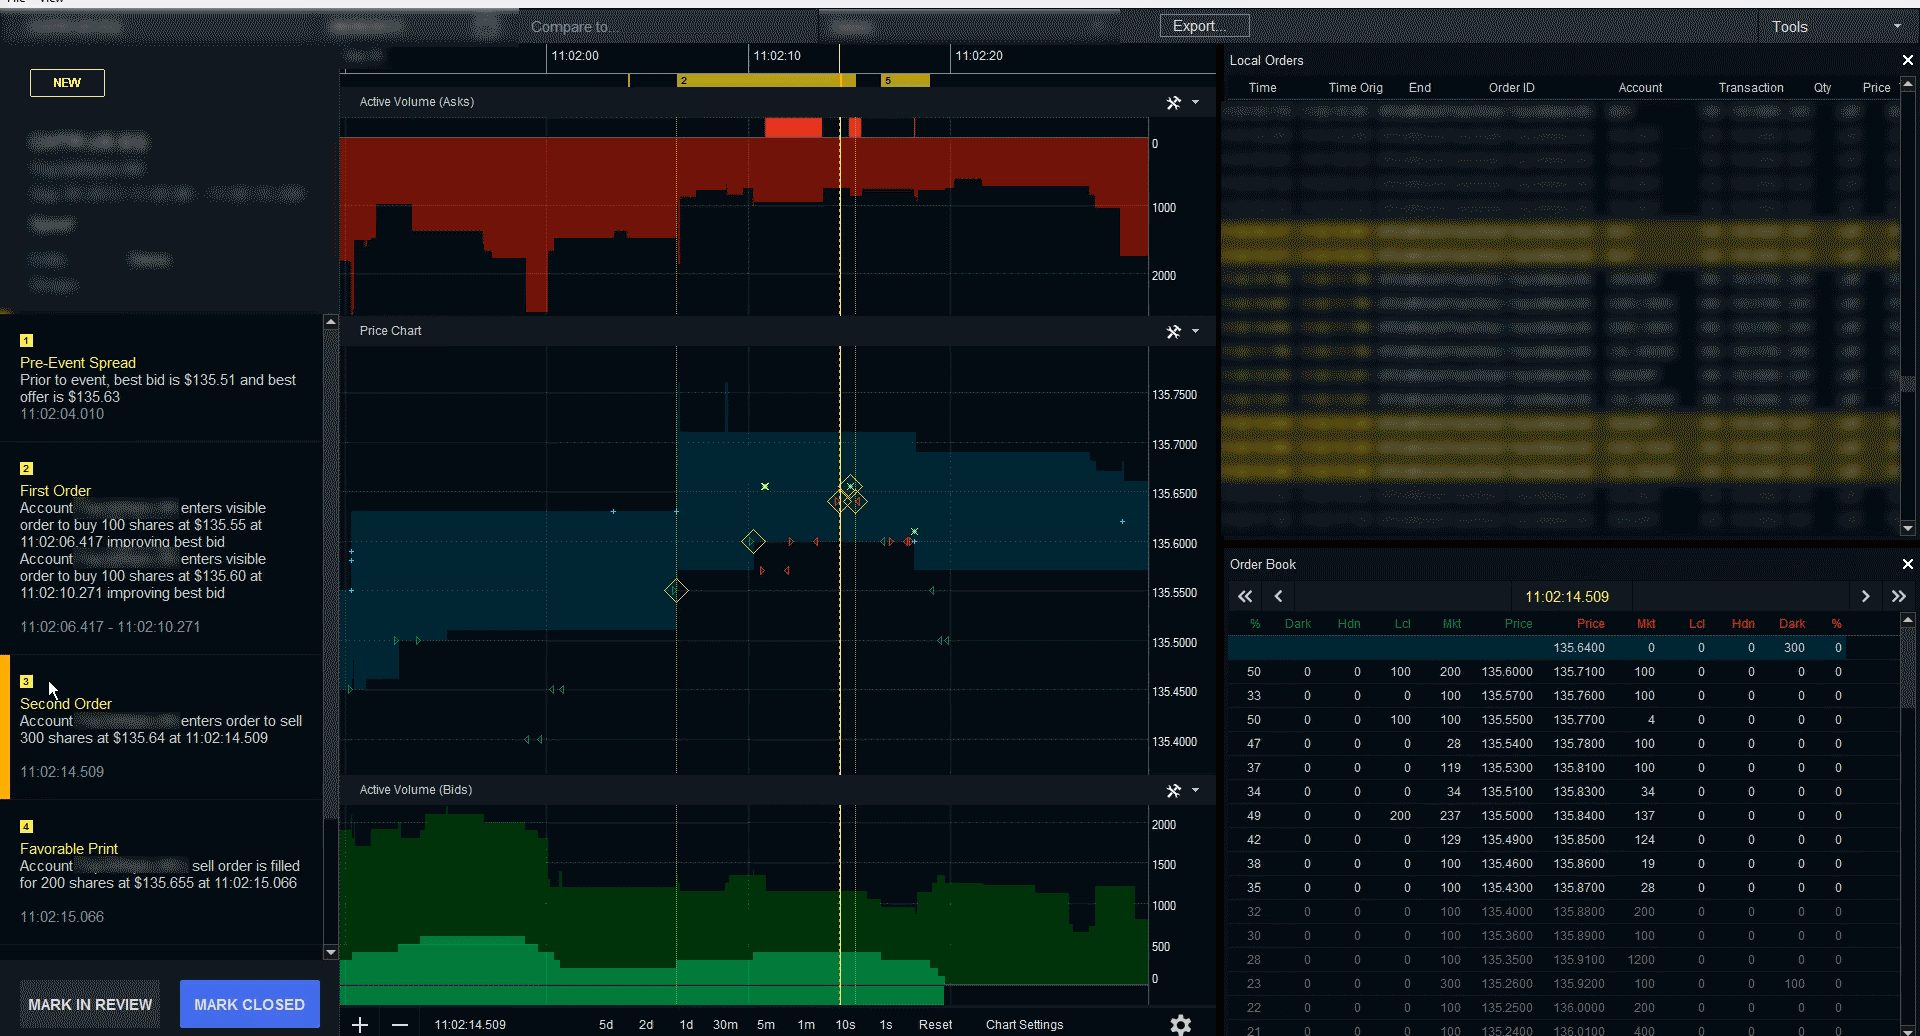Screen dimensions: 1920x1036
Task: Jump to first order book snapshot
Action: click(1245, 596)
